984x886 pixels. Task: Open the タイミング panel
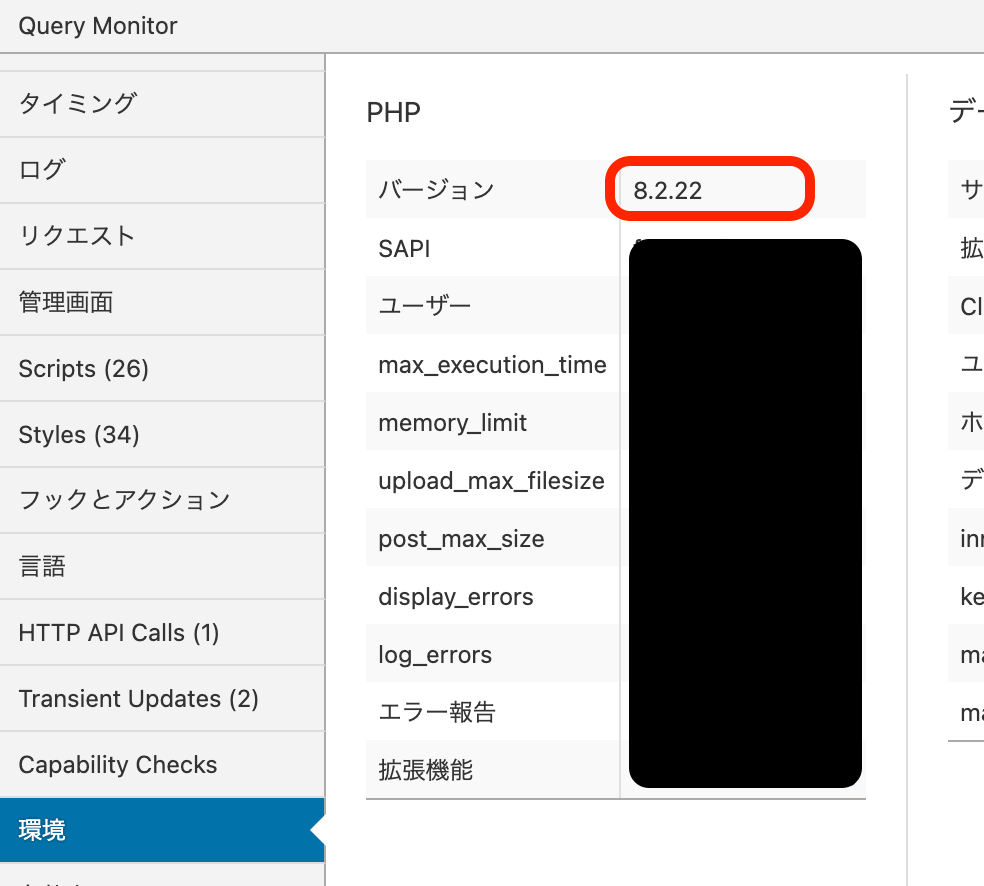tap(78, 104)
